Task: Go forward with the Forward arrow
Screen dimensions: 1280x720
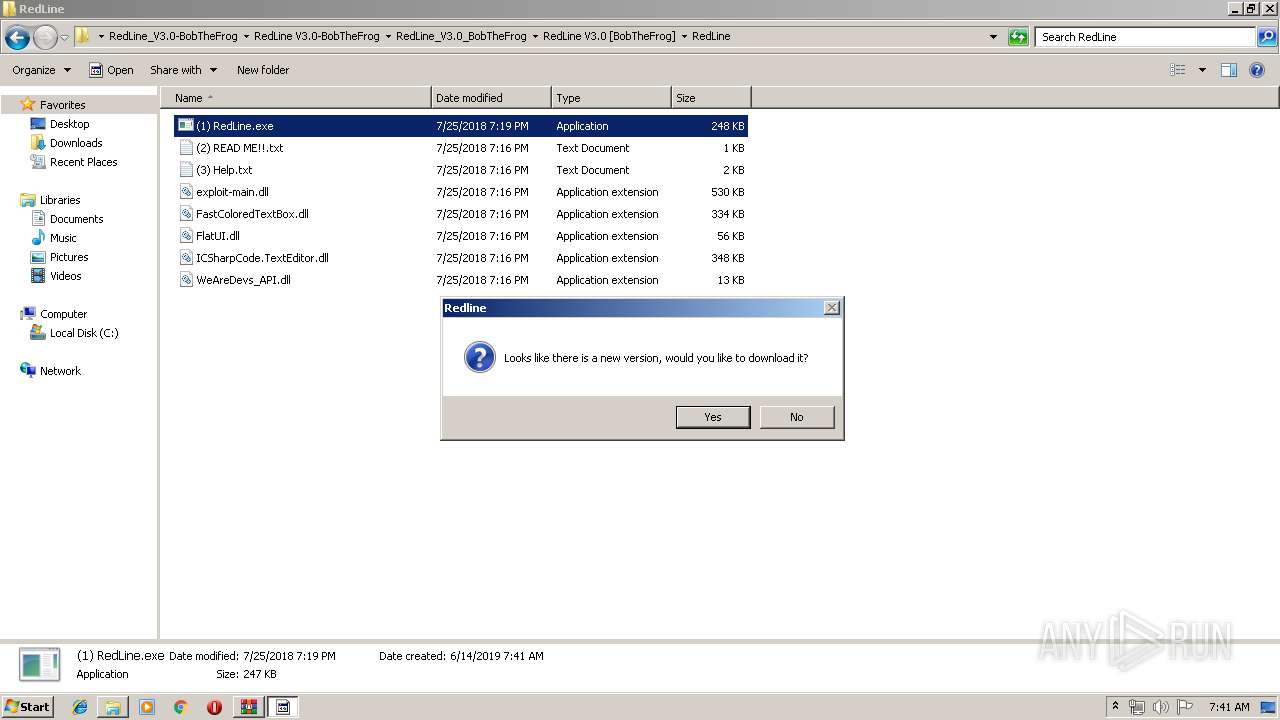Action: click(45, 38)
